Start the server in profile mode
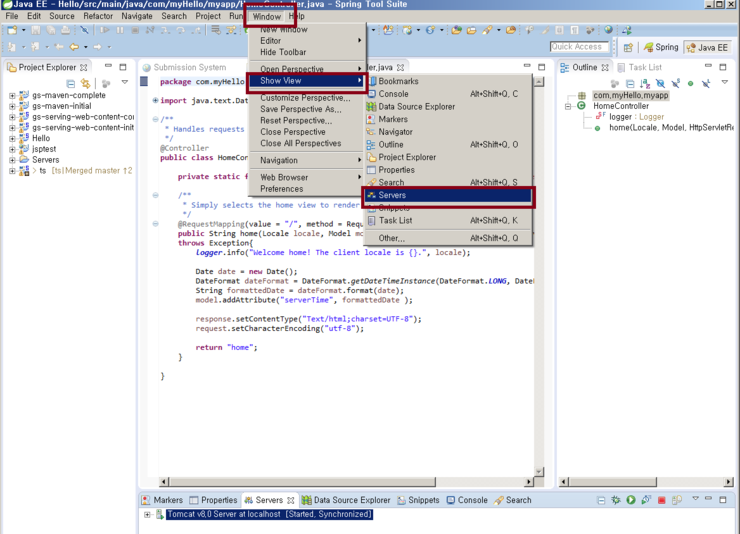Screen dimensions: 740x534 646,500
